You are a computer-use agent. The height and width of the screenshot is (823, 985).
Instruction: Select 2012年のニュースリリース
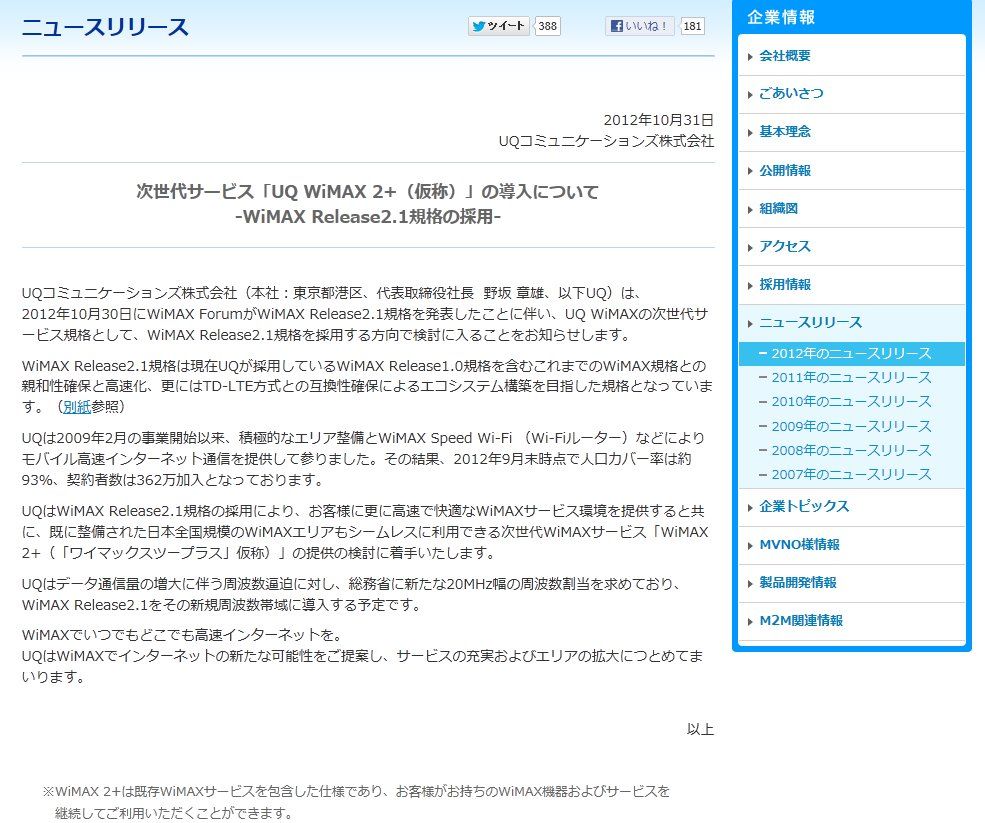851,354
